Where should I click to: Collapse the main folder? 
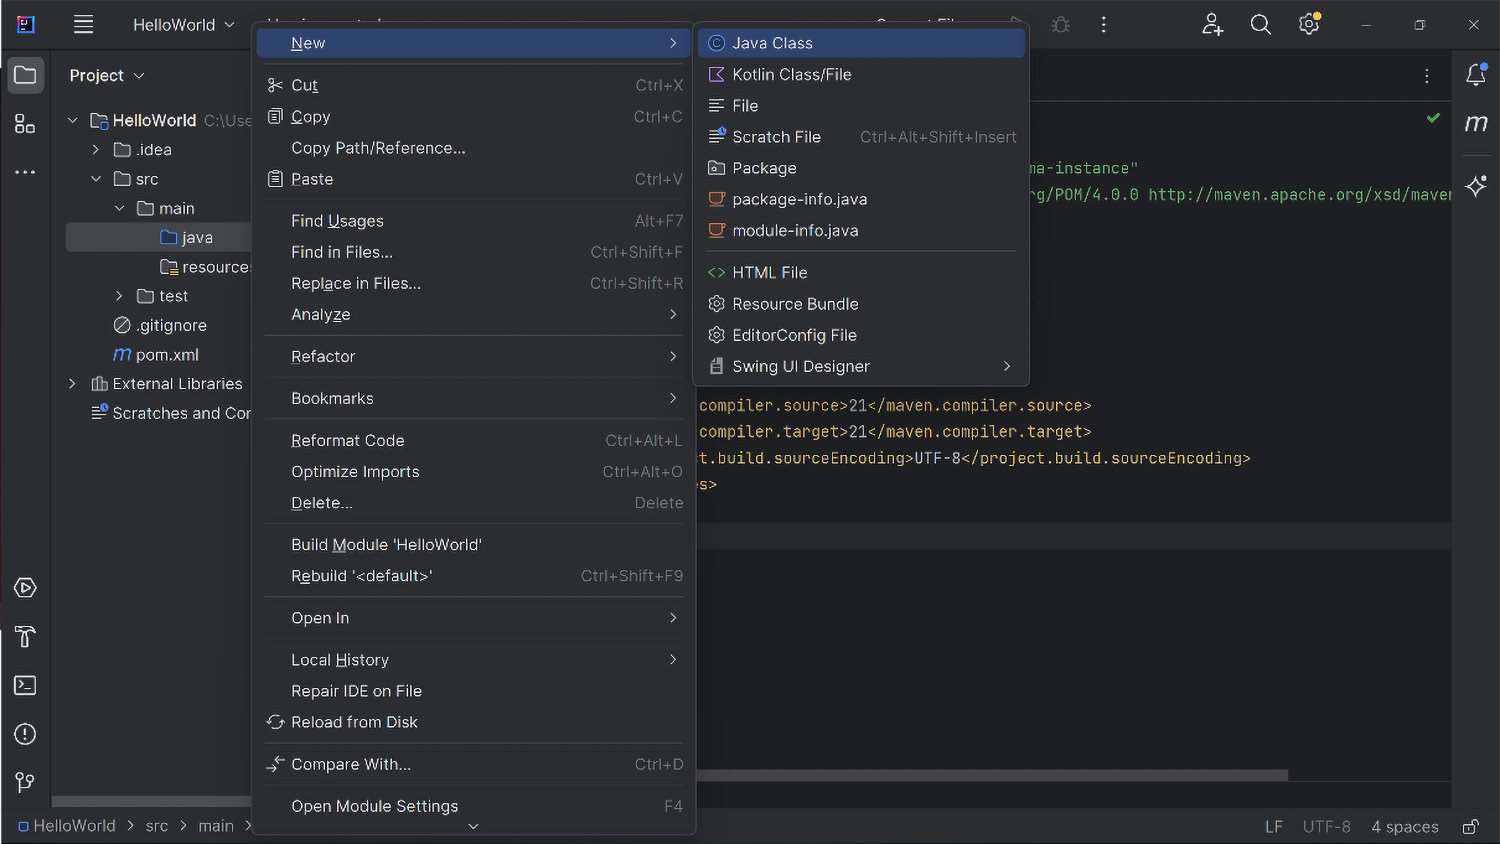(x=119, y=208)
